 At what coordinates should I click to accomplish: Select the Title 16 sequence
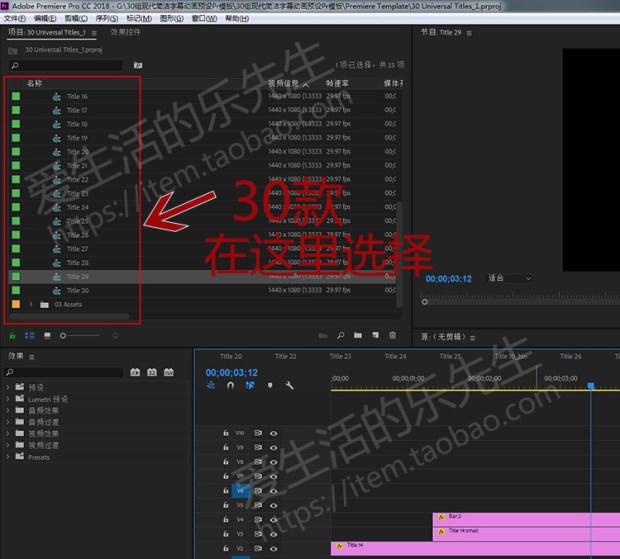[x=77, y=96]
